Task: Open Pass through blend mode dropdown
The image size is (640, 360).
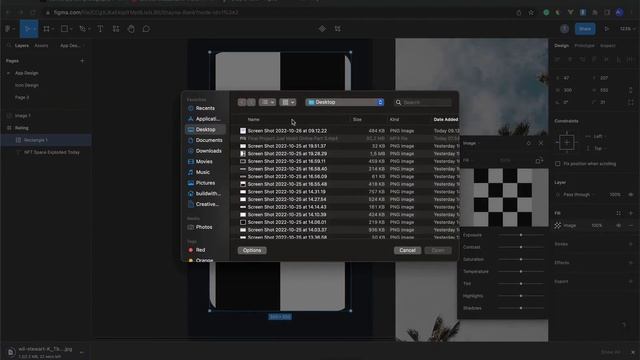Action: coord(579,195)
